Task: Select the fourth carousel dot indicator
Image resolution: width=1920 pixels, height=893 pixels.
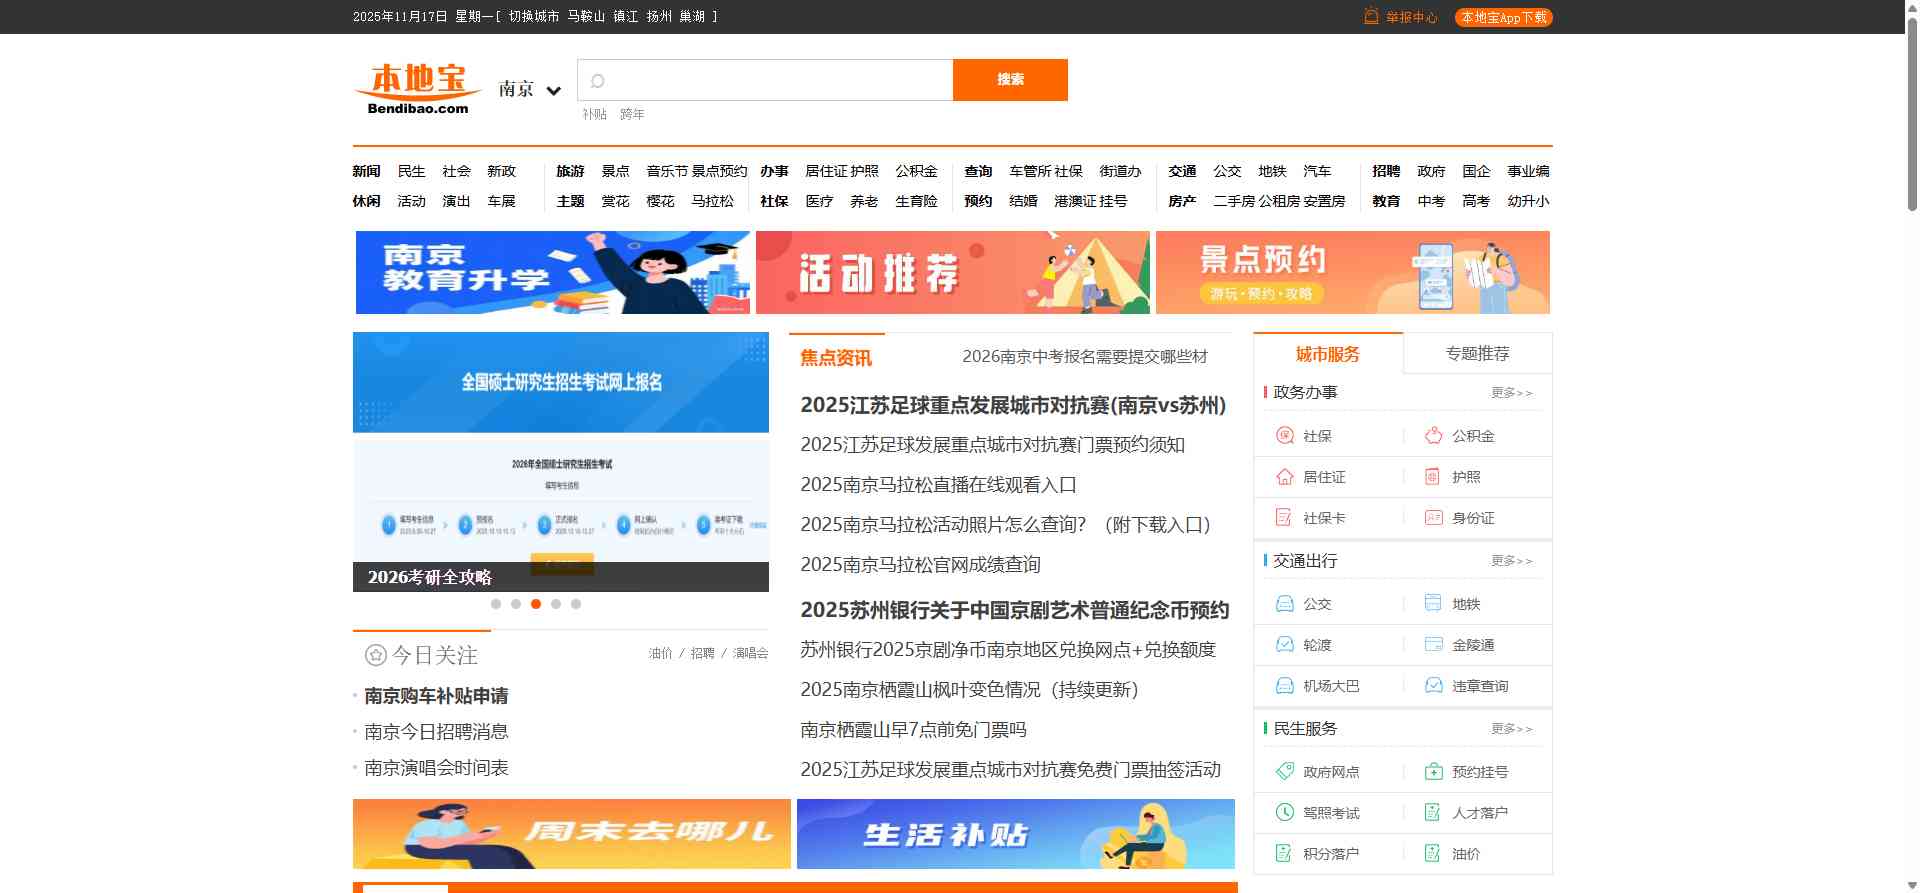Action: point(556,604)
